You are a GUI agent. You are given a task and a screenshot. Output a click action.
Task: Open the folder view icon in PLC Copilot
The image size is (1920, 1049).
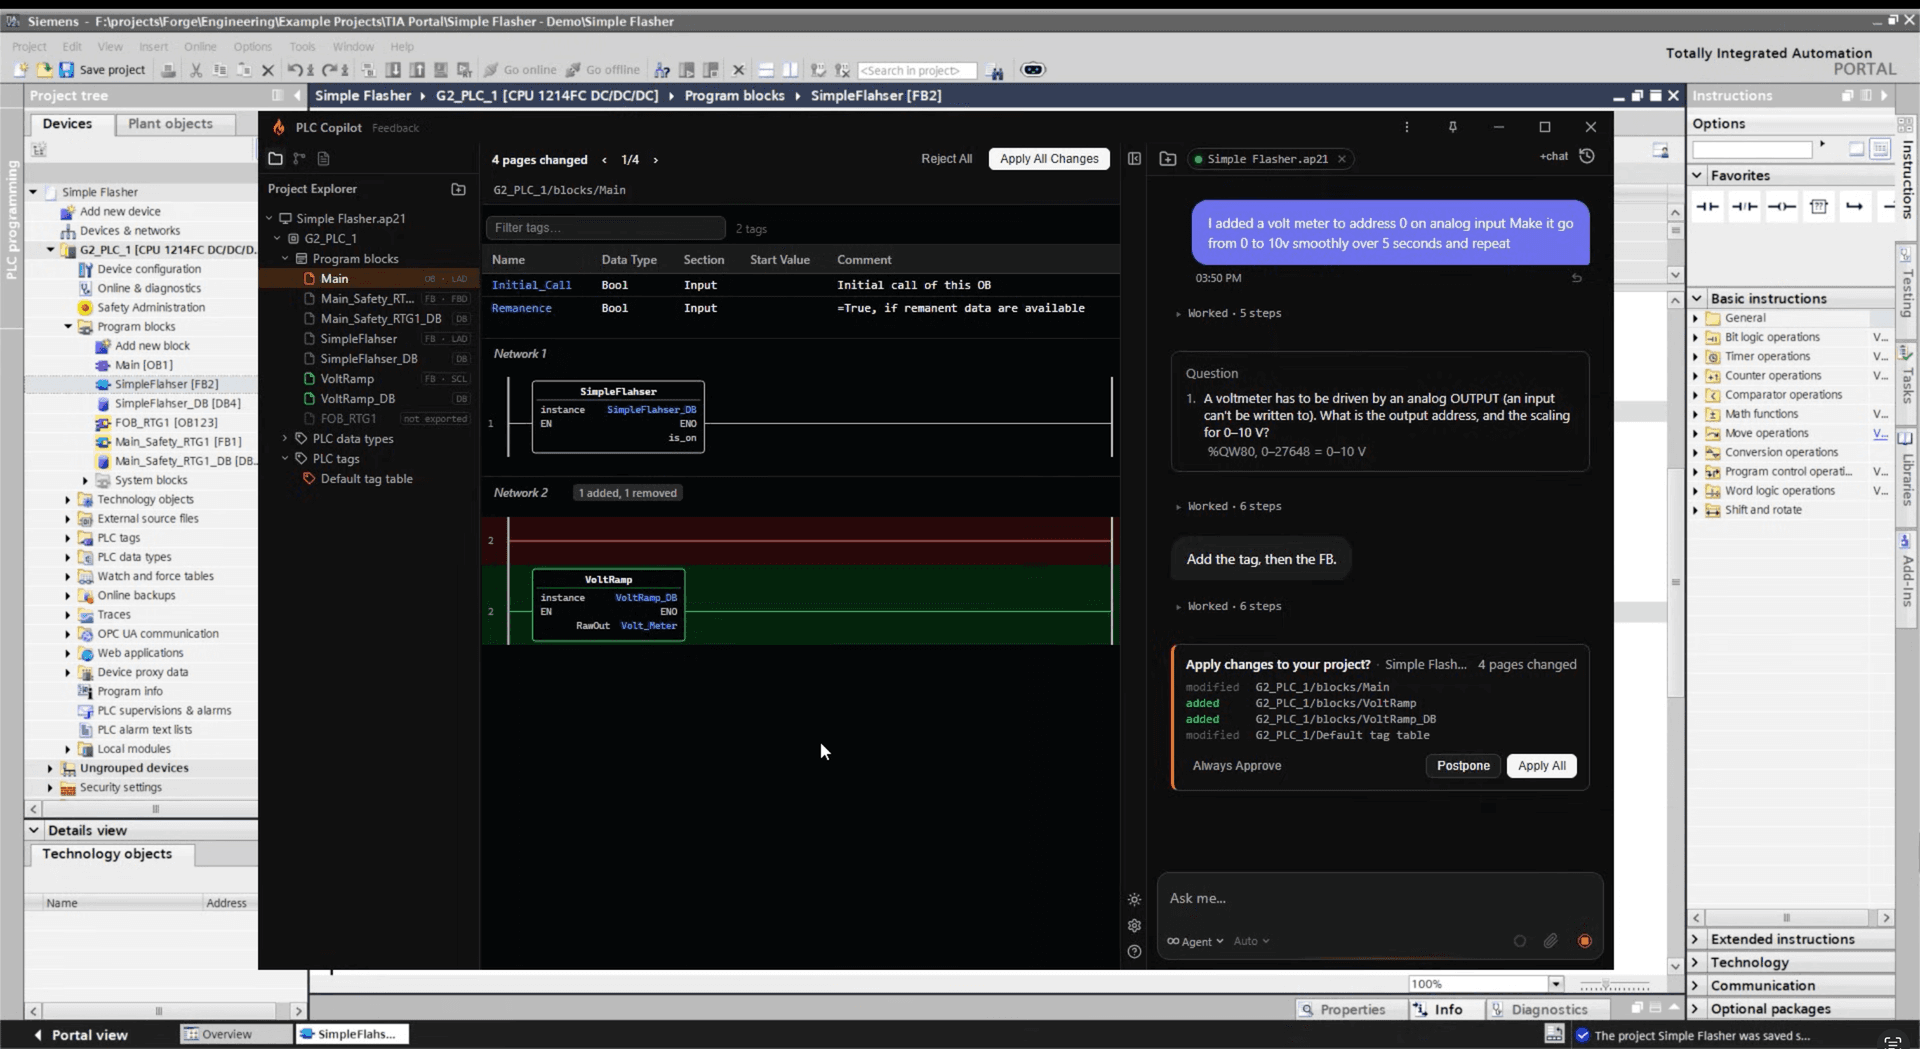click(275, 158)
